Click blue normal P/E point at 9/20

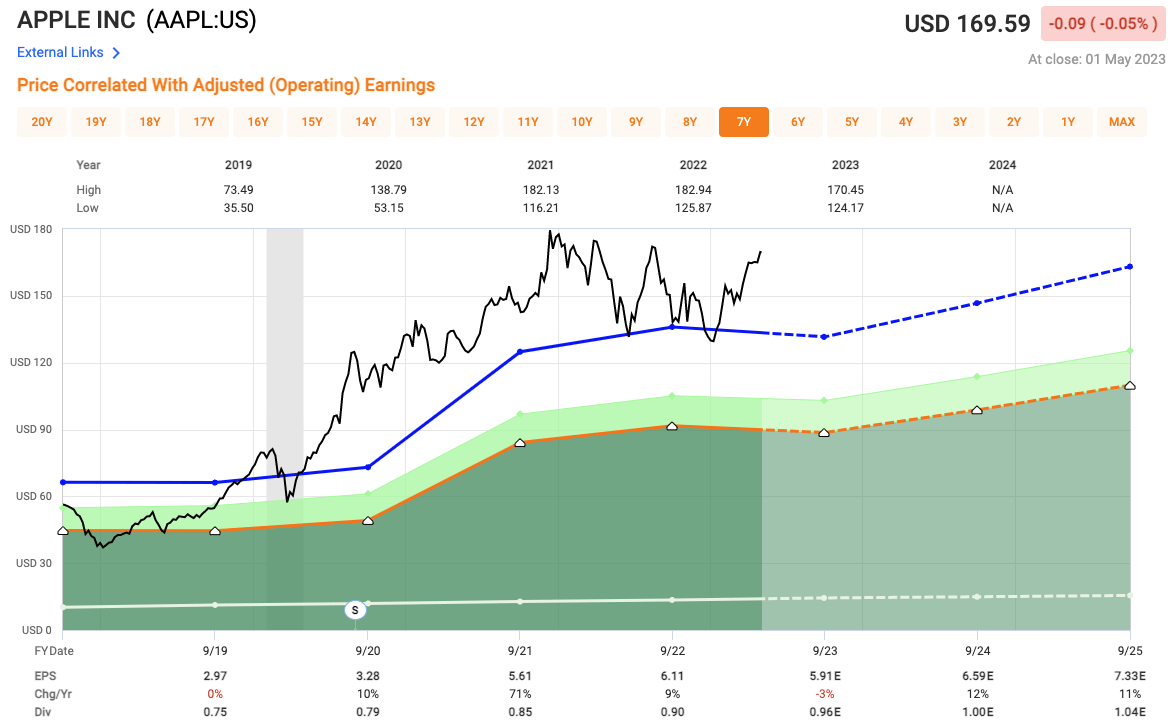point(368,467)
